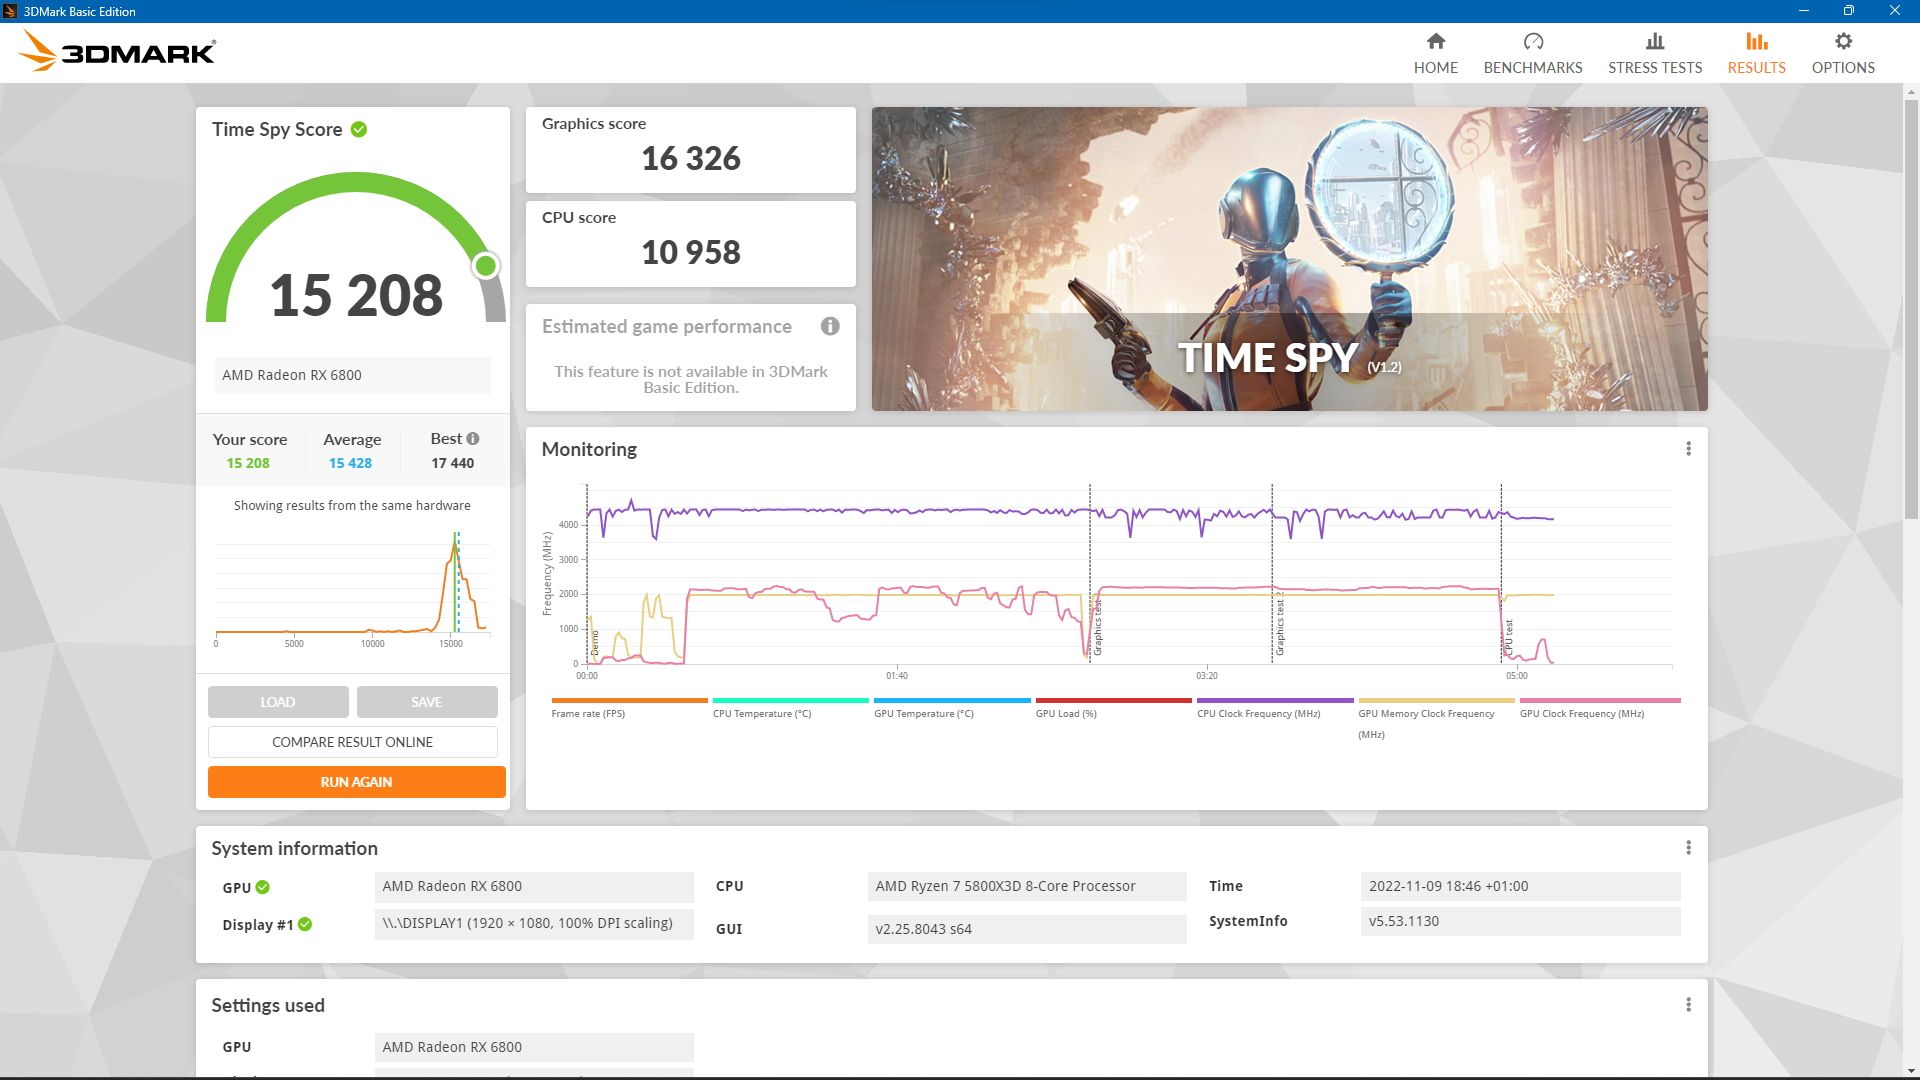Toggle CPU Clock Frequency legend item

coord(1258,714)
